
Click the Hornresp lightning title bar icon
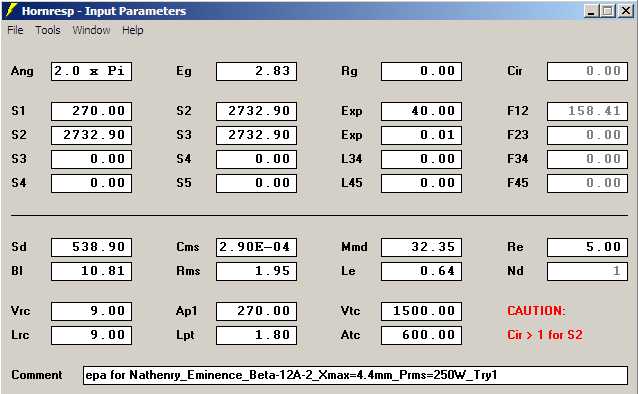(x=11, y=10)
